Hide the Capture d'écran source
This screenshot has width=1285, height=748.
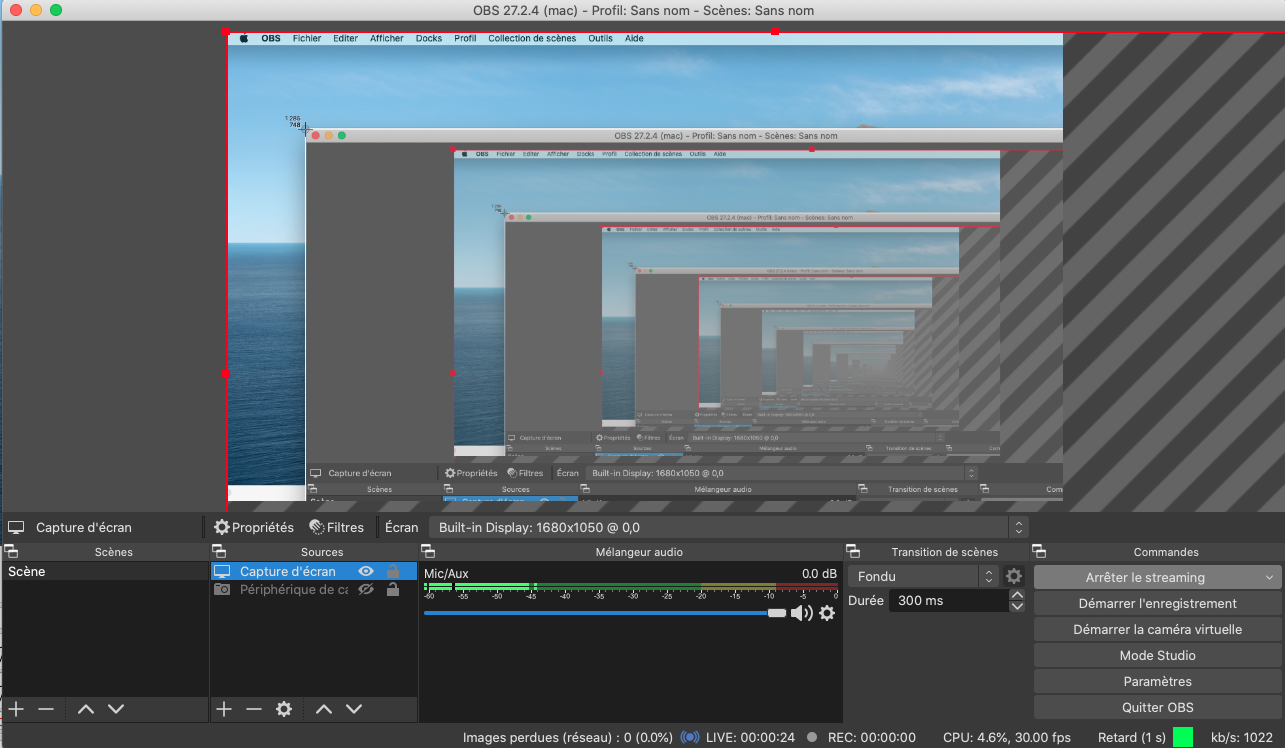coord(366,572)
